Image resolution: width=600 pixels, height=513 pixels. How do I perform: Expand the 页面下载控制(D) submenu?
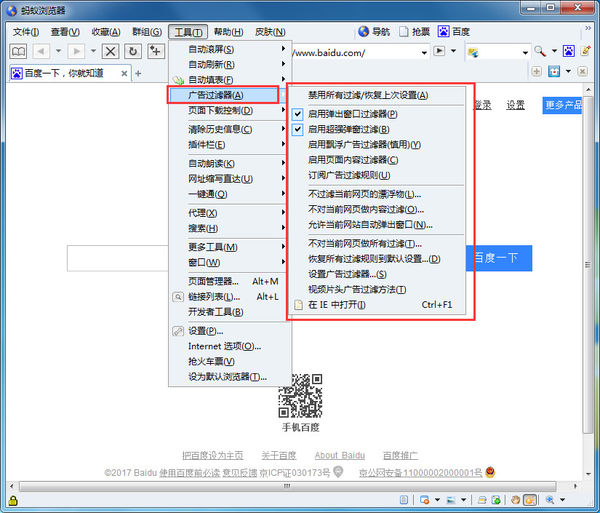pyautogui.click(x=230, y=111)
